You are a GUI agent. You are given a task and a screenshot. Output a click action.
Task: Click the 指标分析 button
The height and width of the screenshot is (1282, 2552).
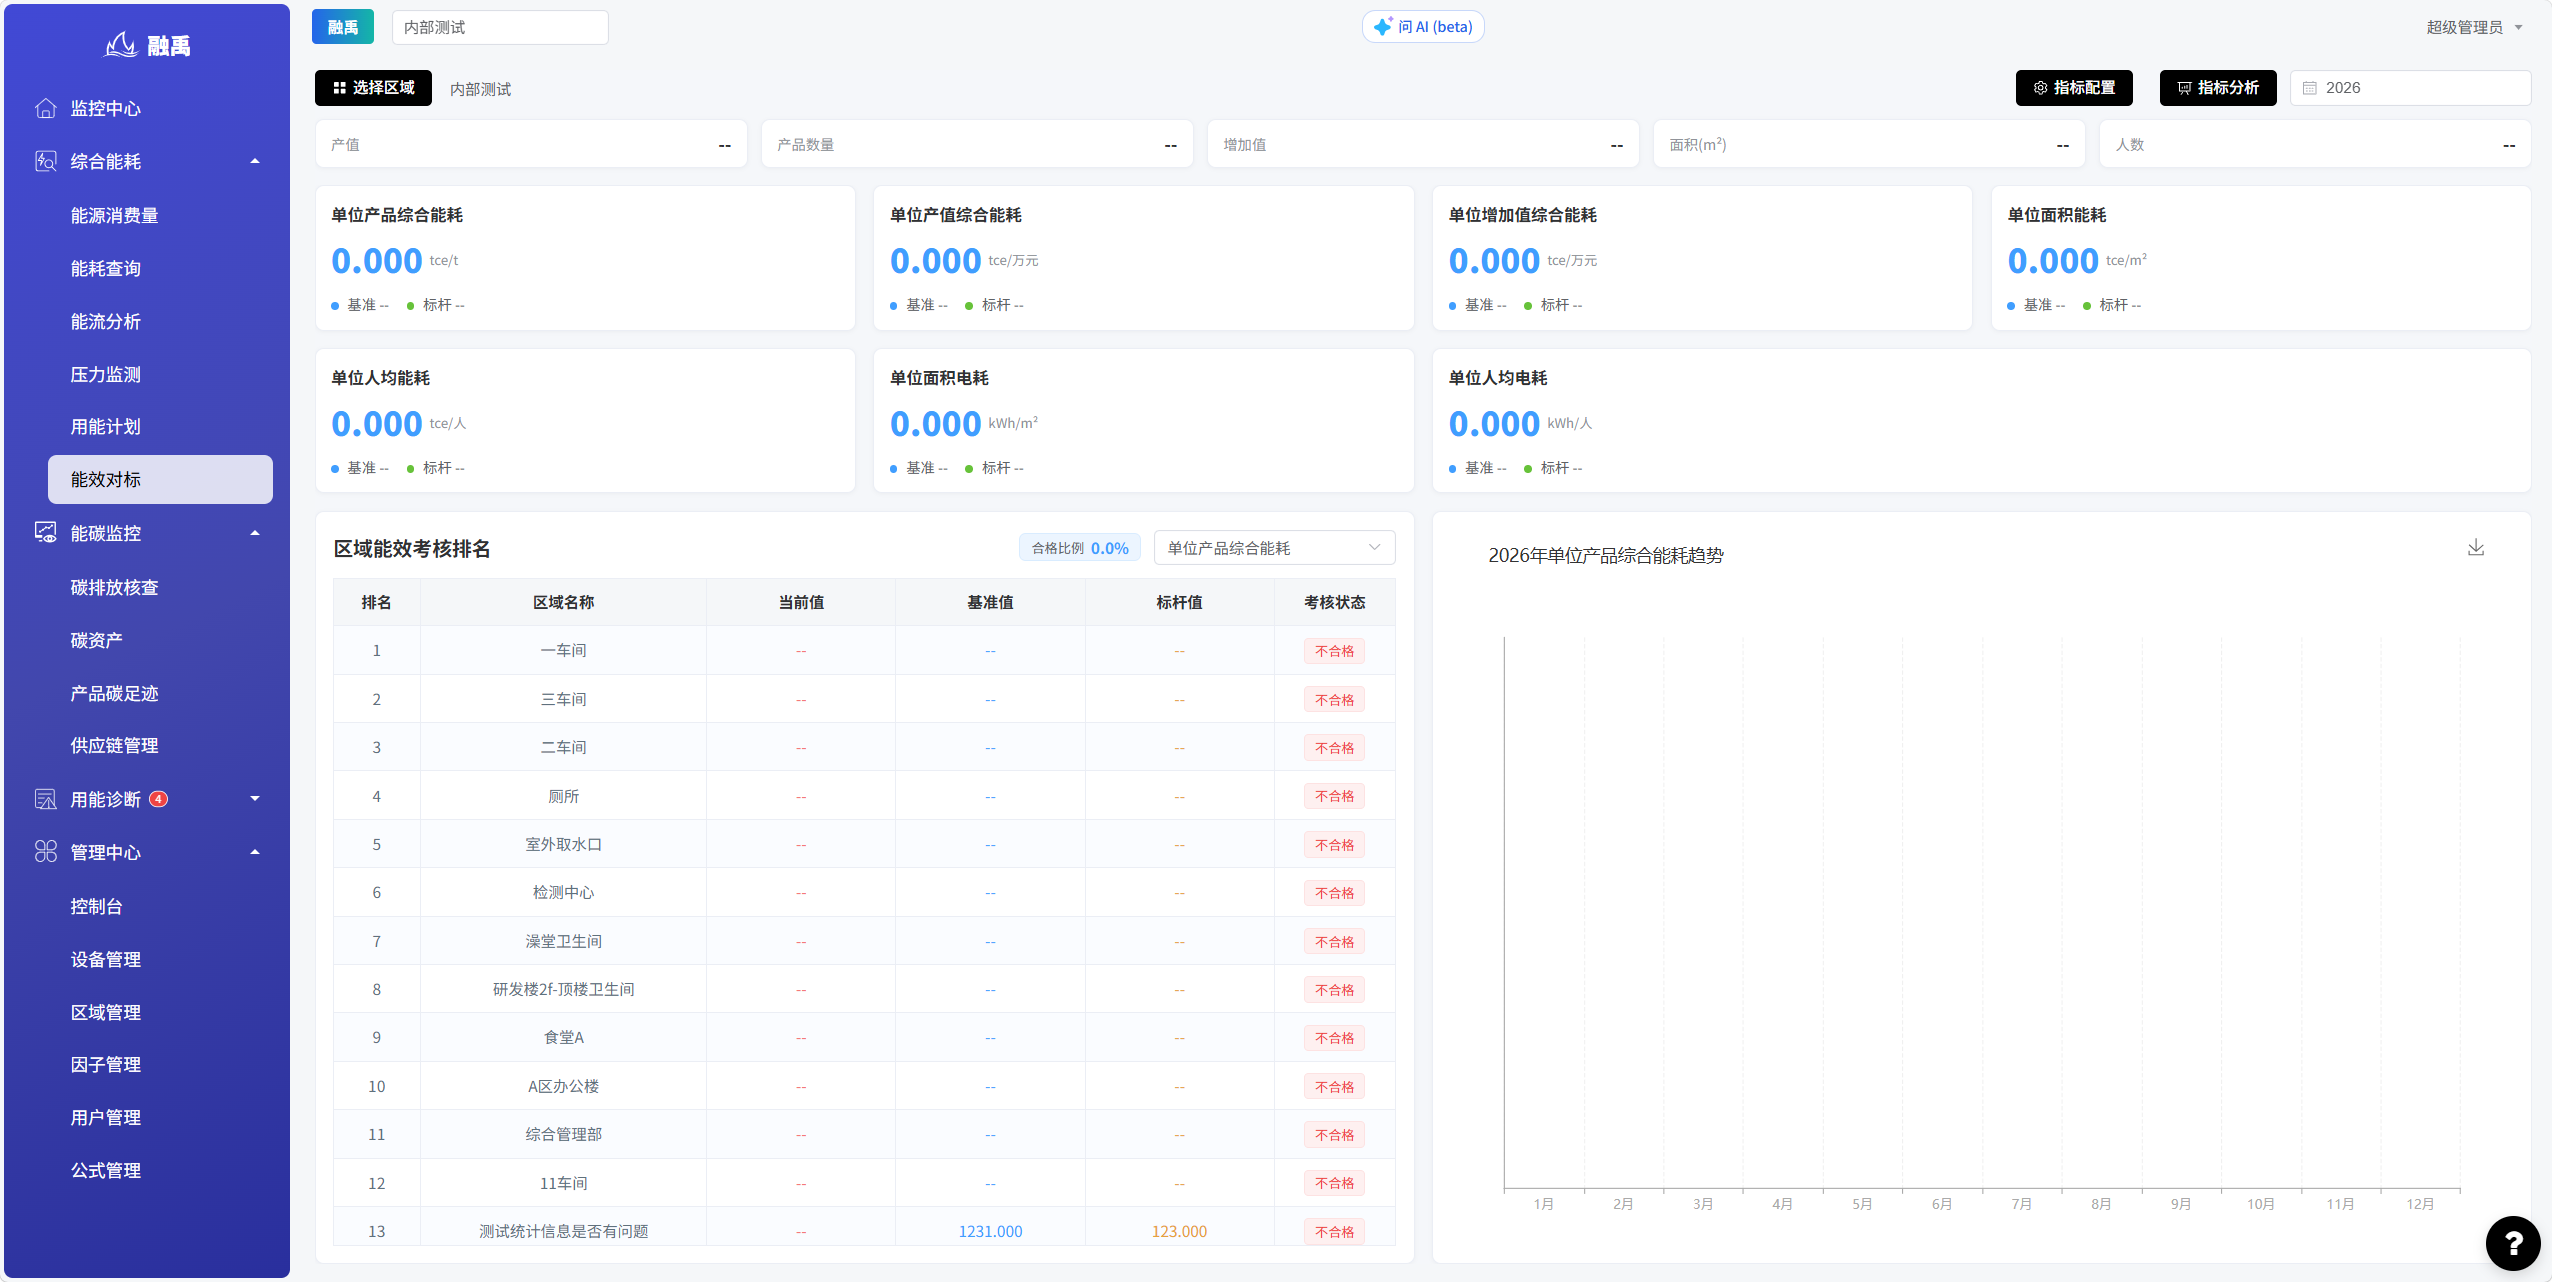click(x=2217, y=88)
